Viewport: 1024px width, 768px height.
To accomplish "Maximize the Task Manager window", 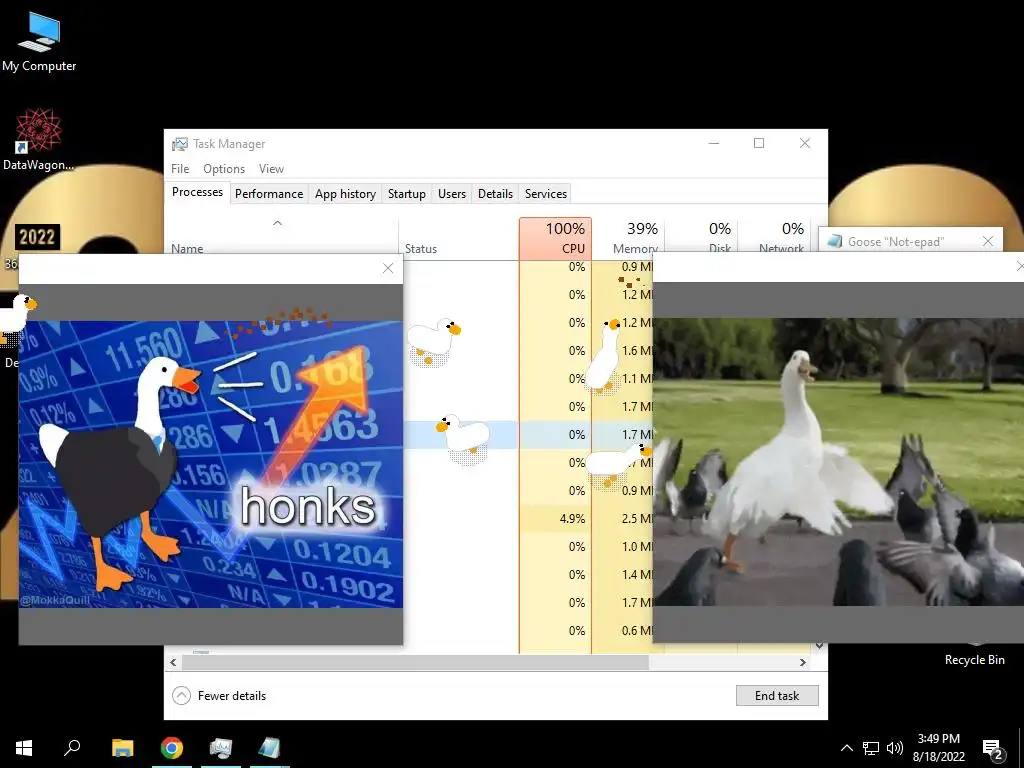I will click(x=759, y=143).
